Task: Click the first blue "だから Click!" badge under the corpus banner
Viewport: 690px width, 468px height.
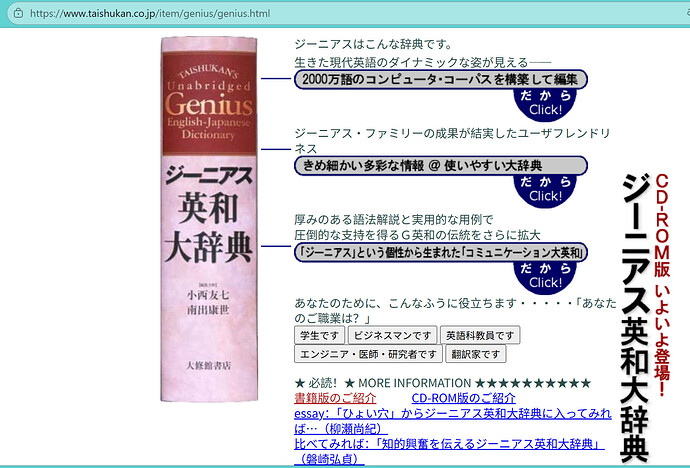Action: click(545, 102)
